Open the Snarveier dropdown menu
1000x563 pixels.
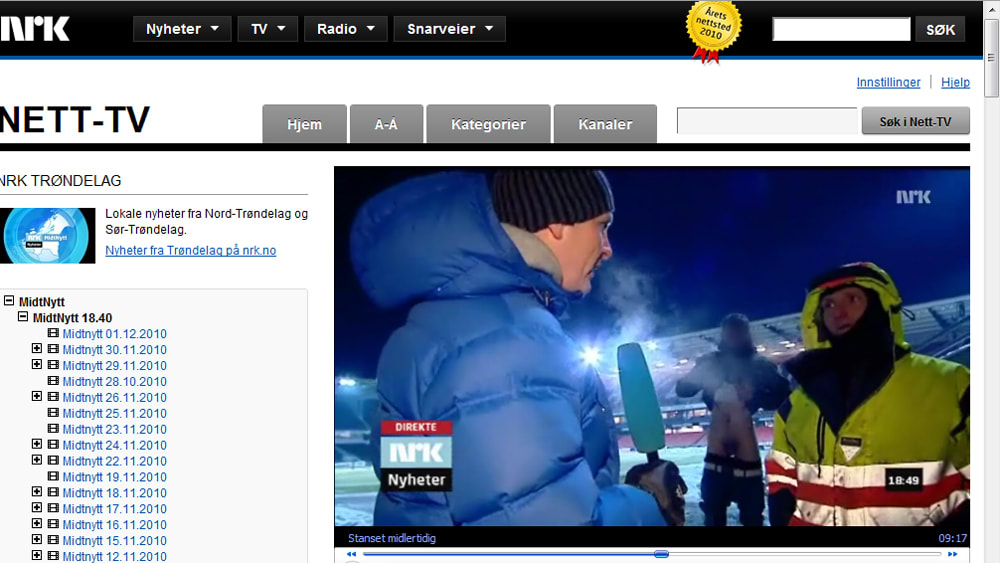coord(449,29)
